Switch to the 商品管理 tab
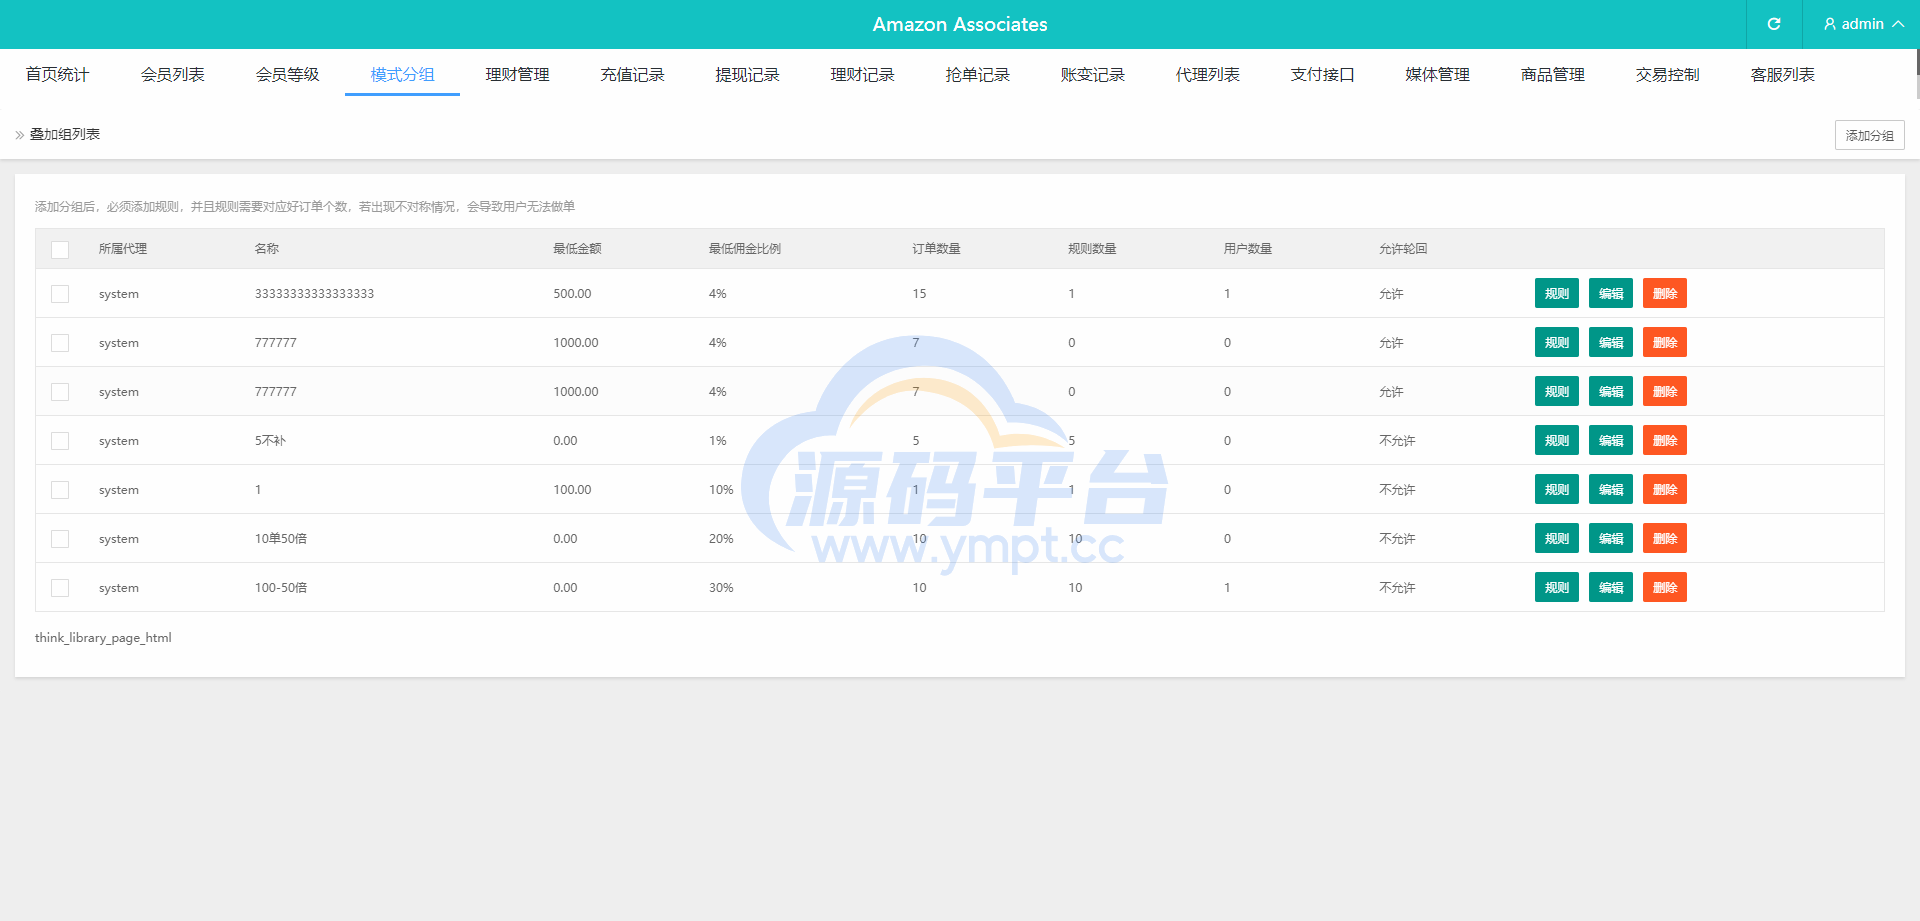Screen dimensions: 1920x921 [1553, 75]
